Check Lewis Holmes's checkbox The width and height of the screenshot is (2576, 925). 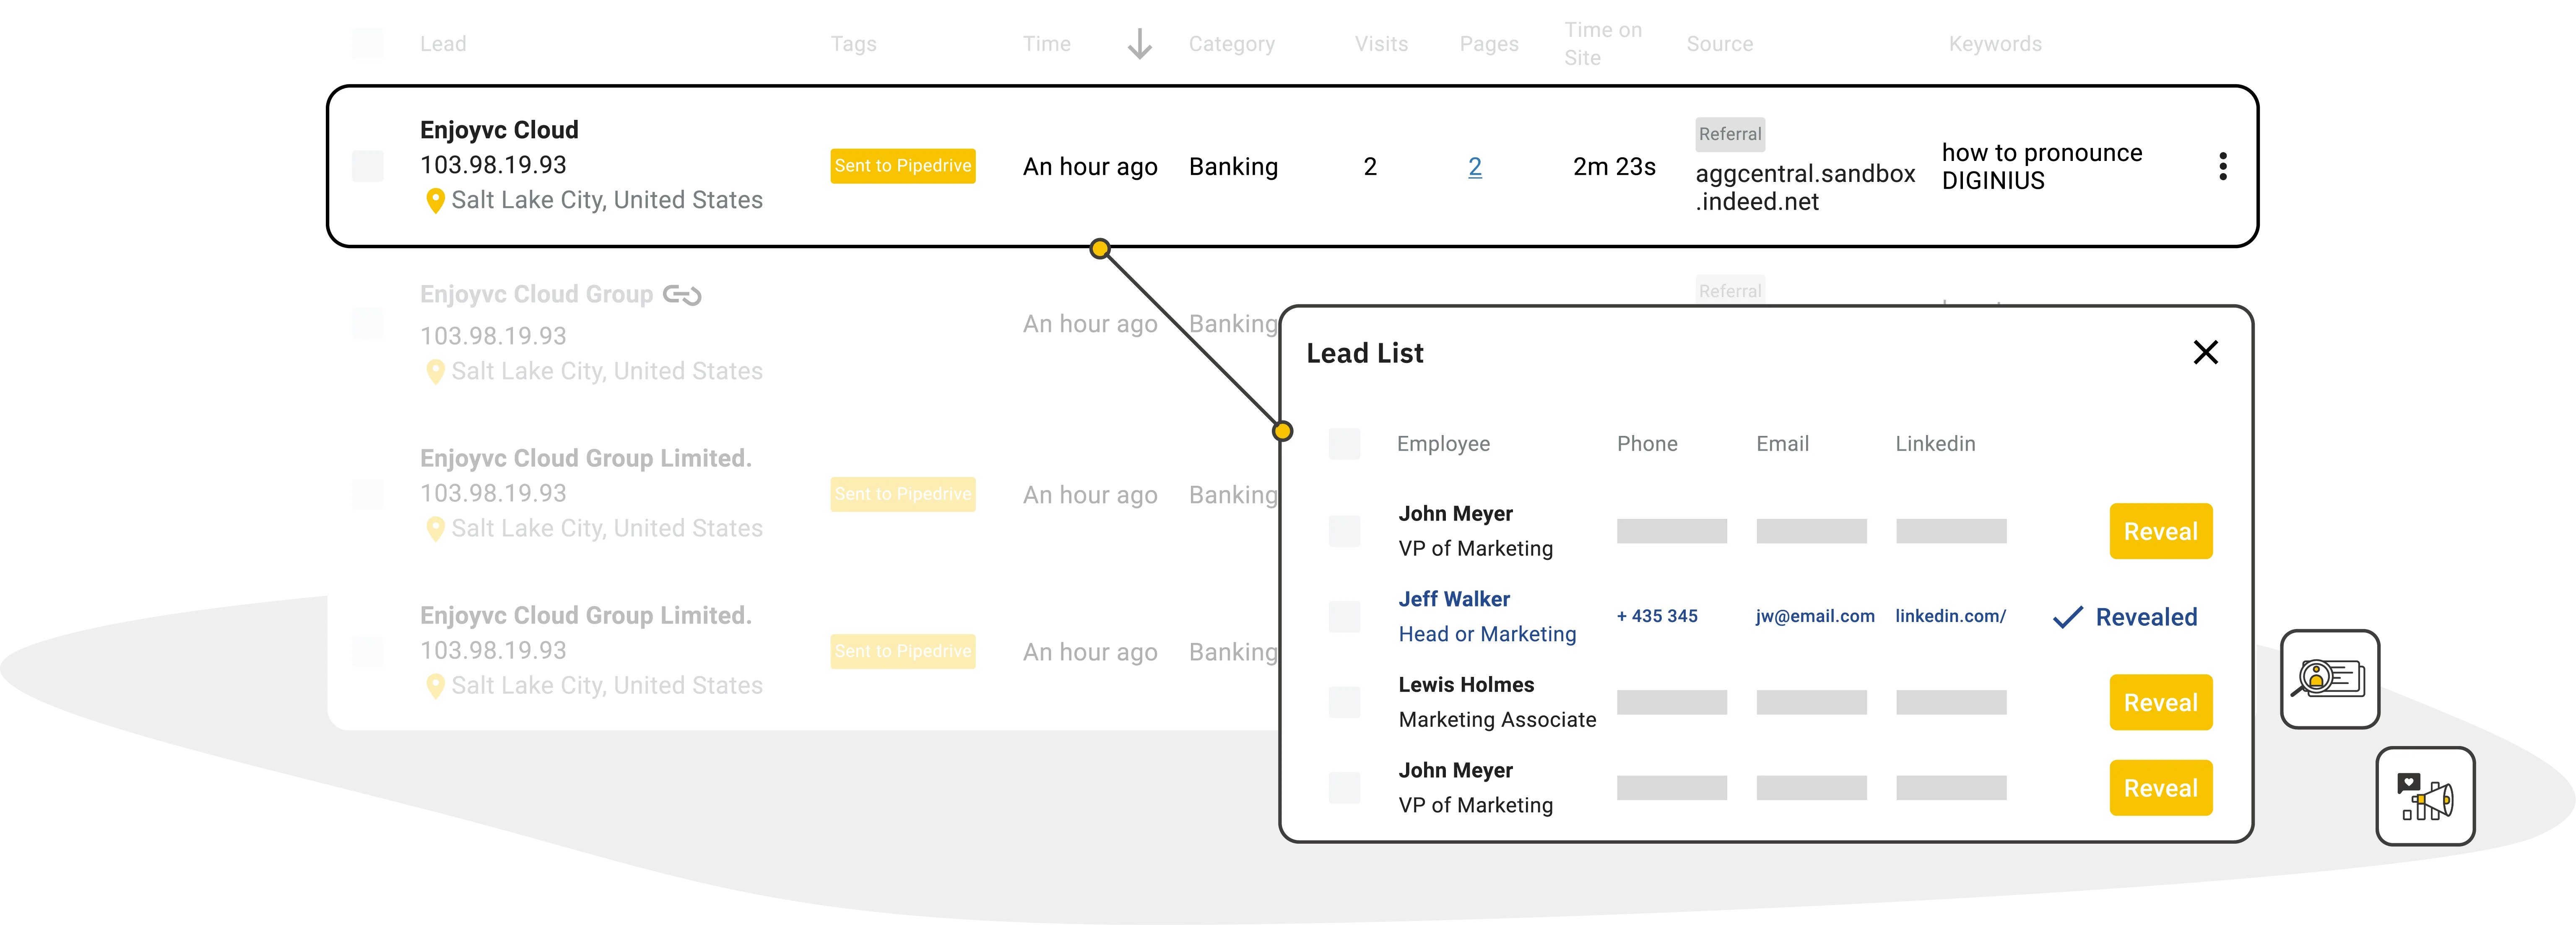click(1344, 703)
